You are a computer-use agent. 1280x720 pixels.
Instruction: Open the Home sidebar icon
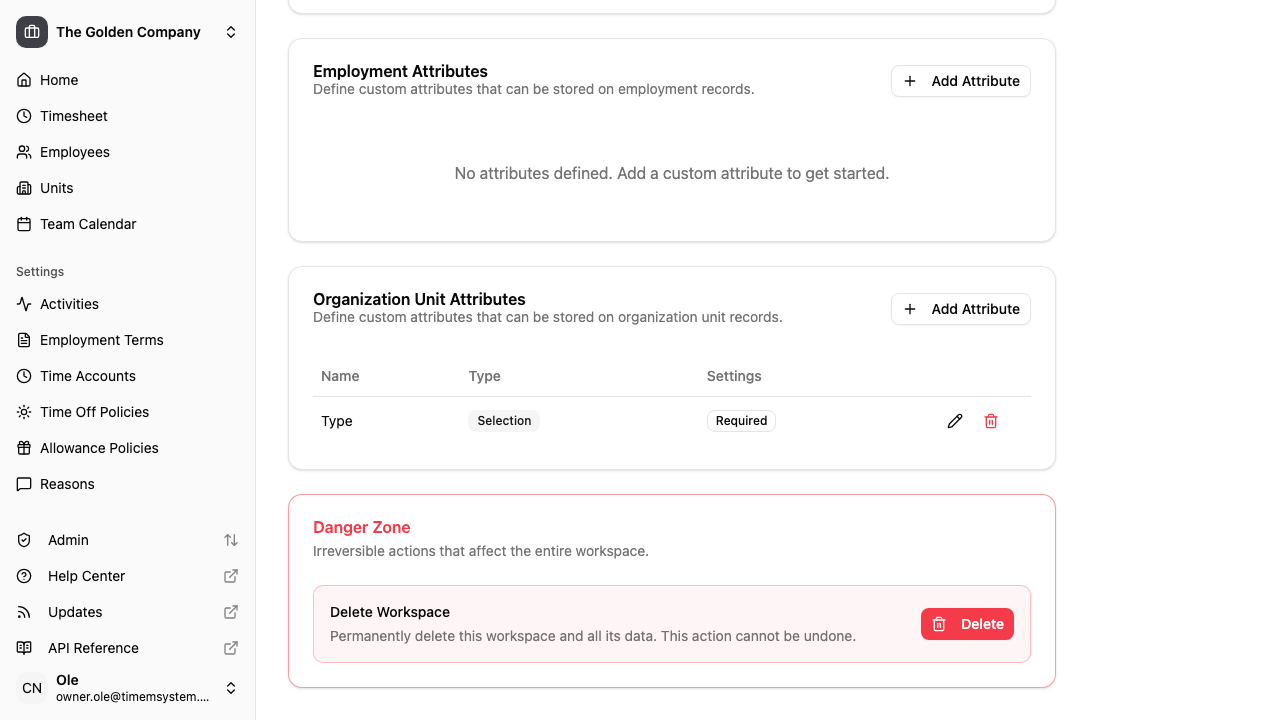(x=23, y=80)
